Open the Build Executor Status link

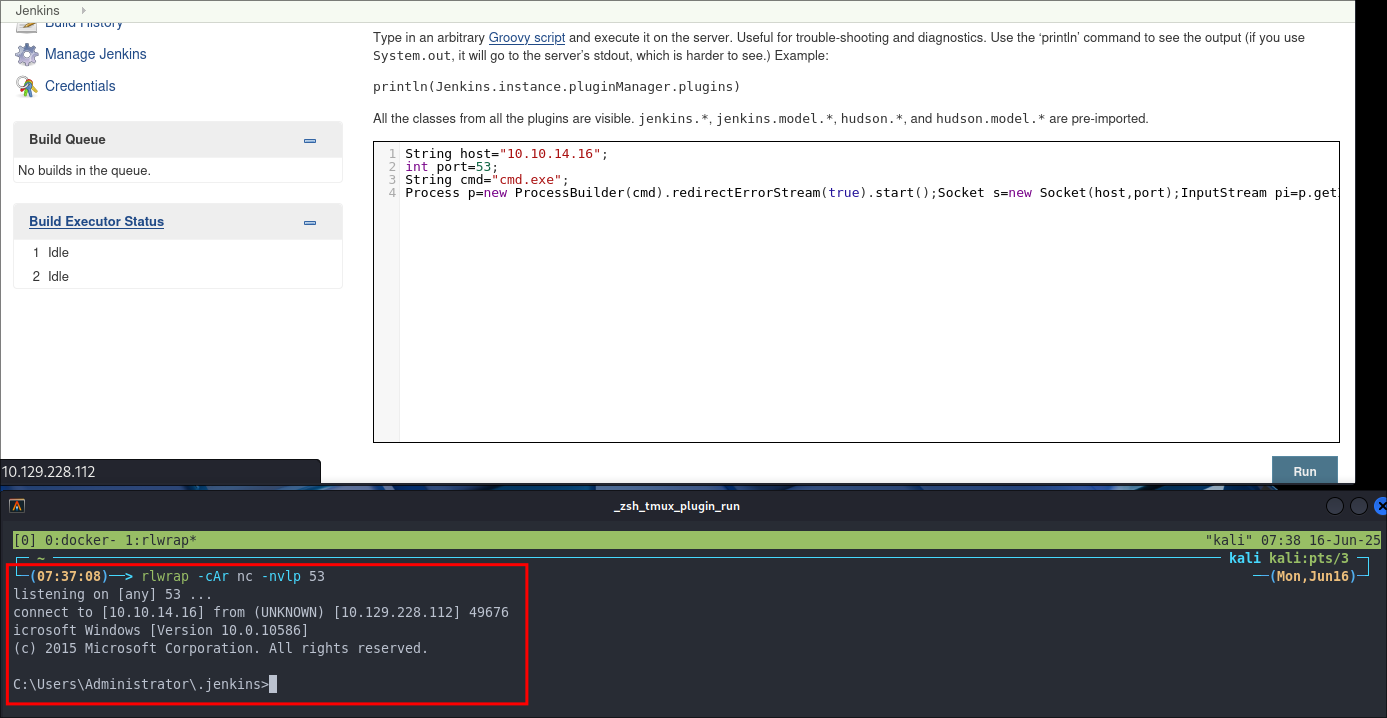[96, 222]
